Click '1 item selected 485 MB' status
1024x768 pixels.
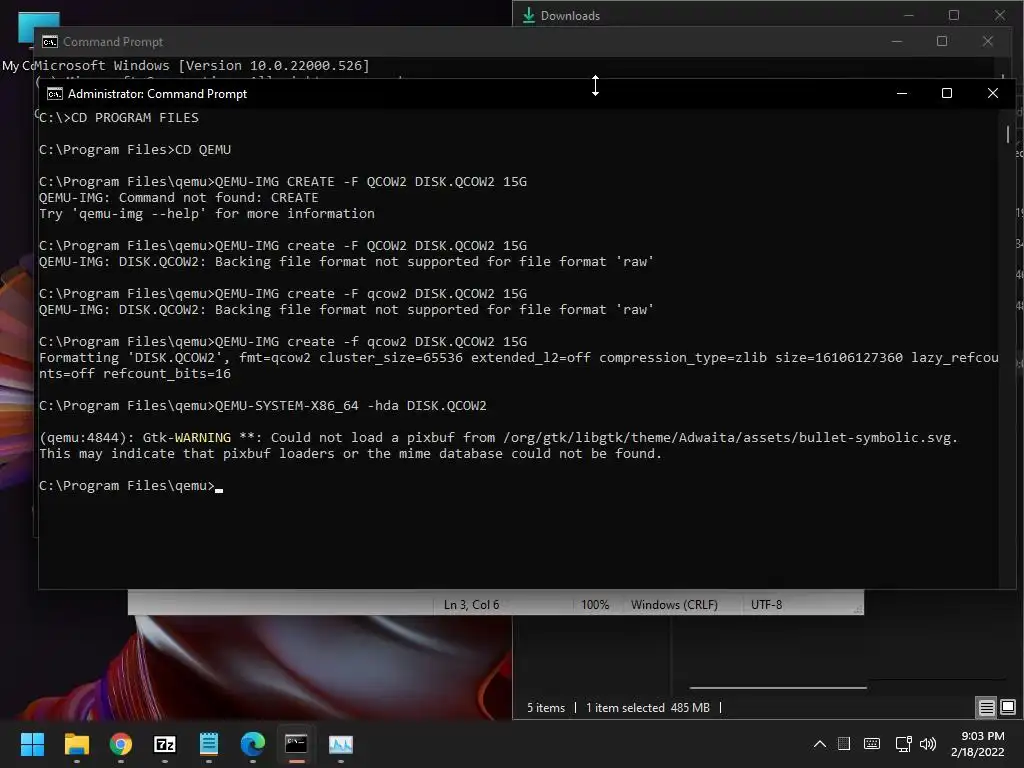click(x=648, y=707)
